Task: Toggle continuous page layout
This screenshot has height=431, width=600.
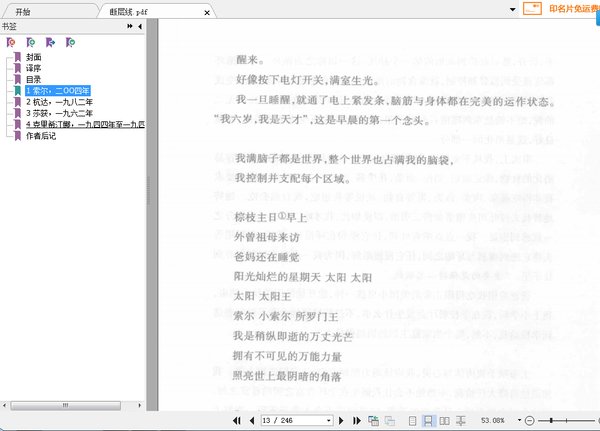Action: (x=428, y=421)
